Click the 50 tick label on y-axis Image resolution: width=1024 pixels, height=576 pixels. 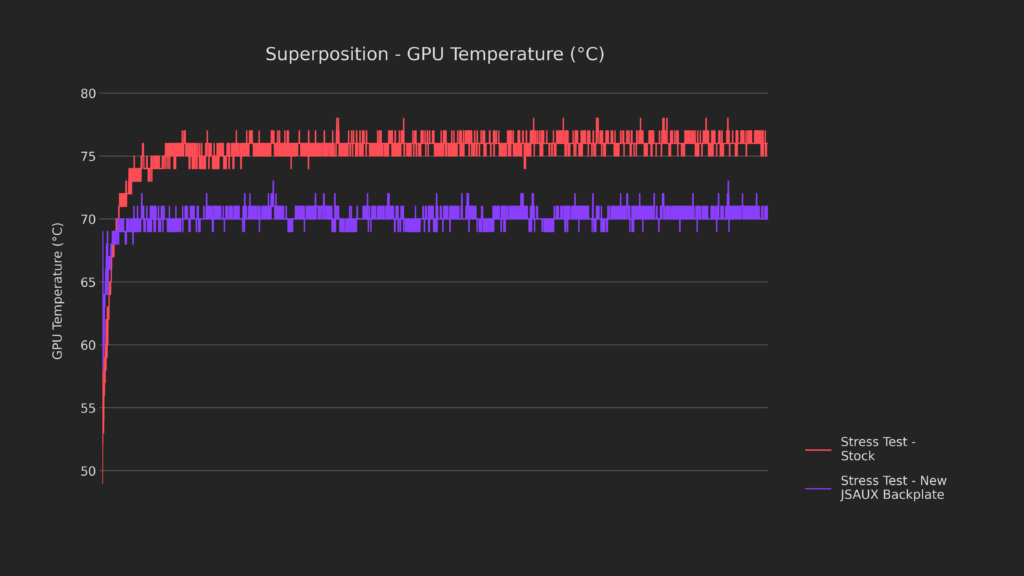(88, 471)
